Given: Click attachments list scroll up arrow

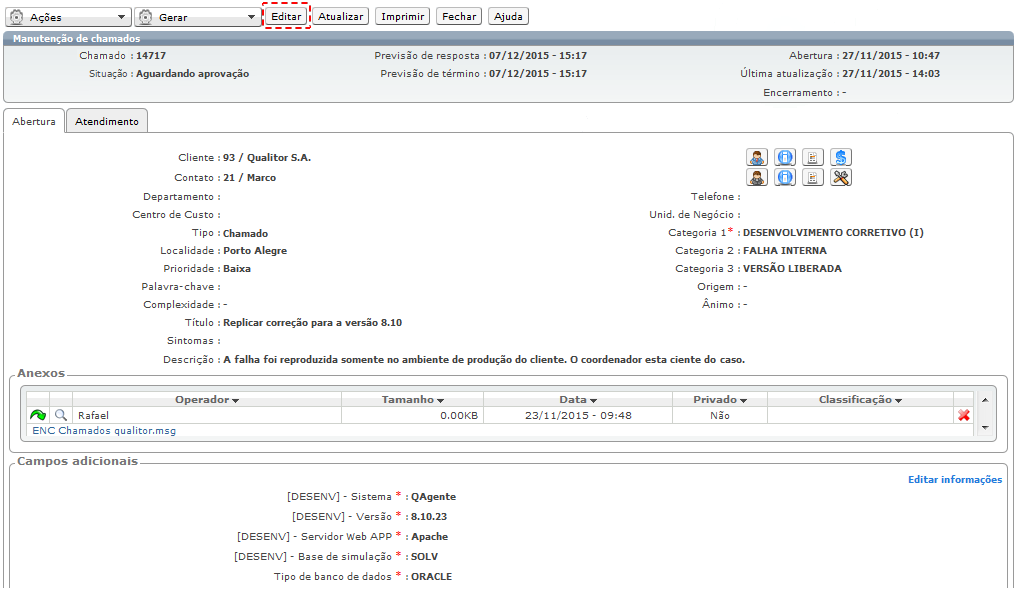Looking at the screenshot, I should [x=985, y=400].
